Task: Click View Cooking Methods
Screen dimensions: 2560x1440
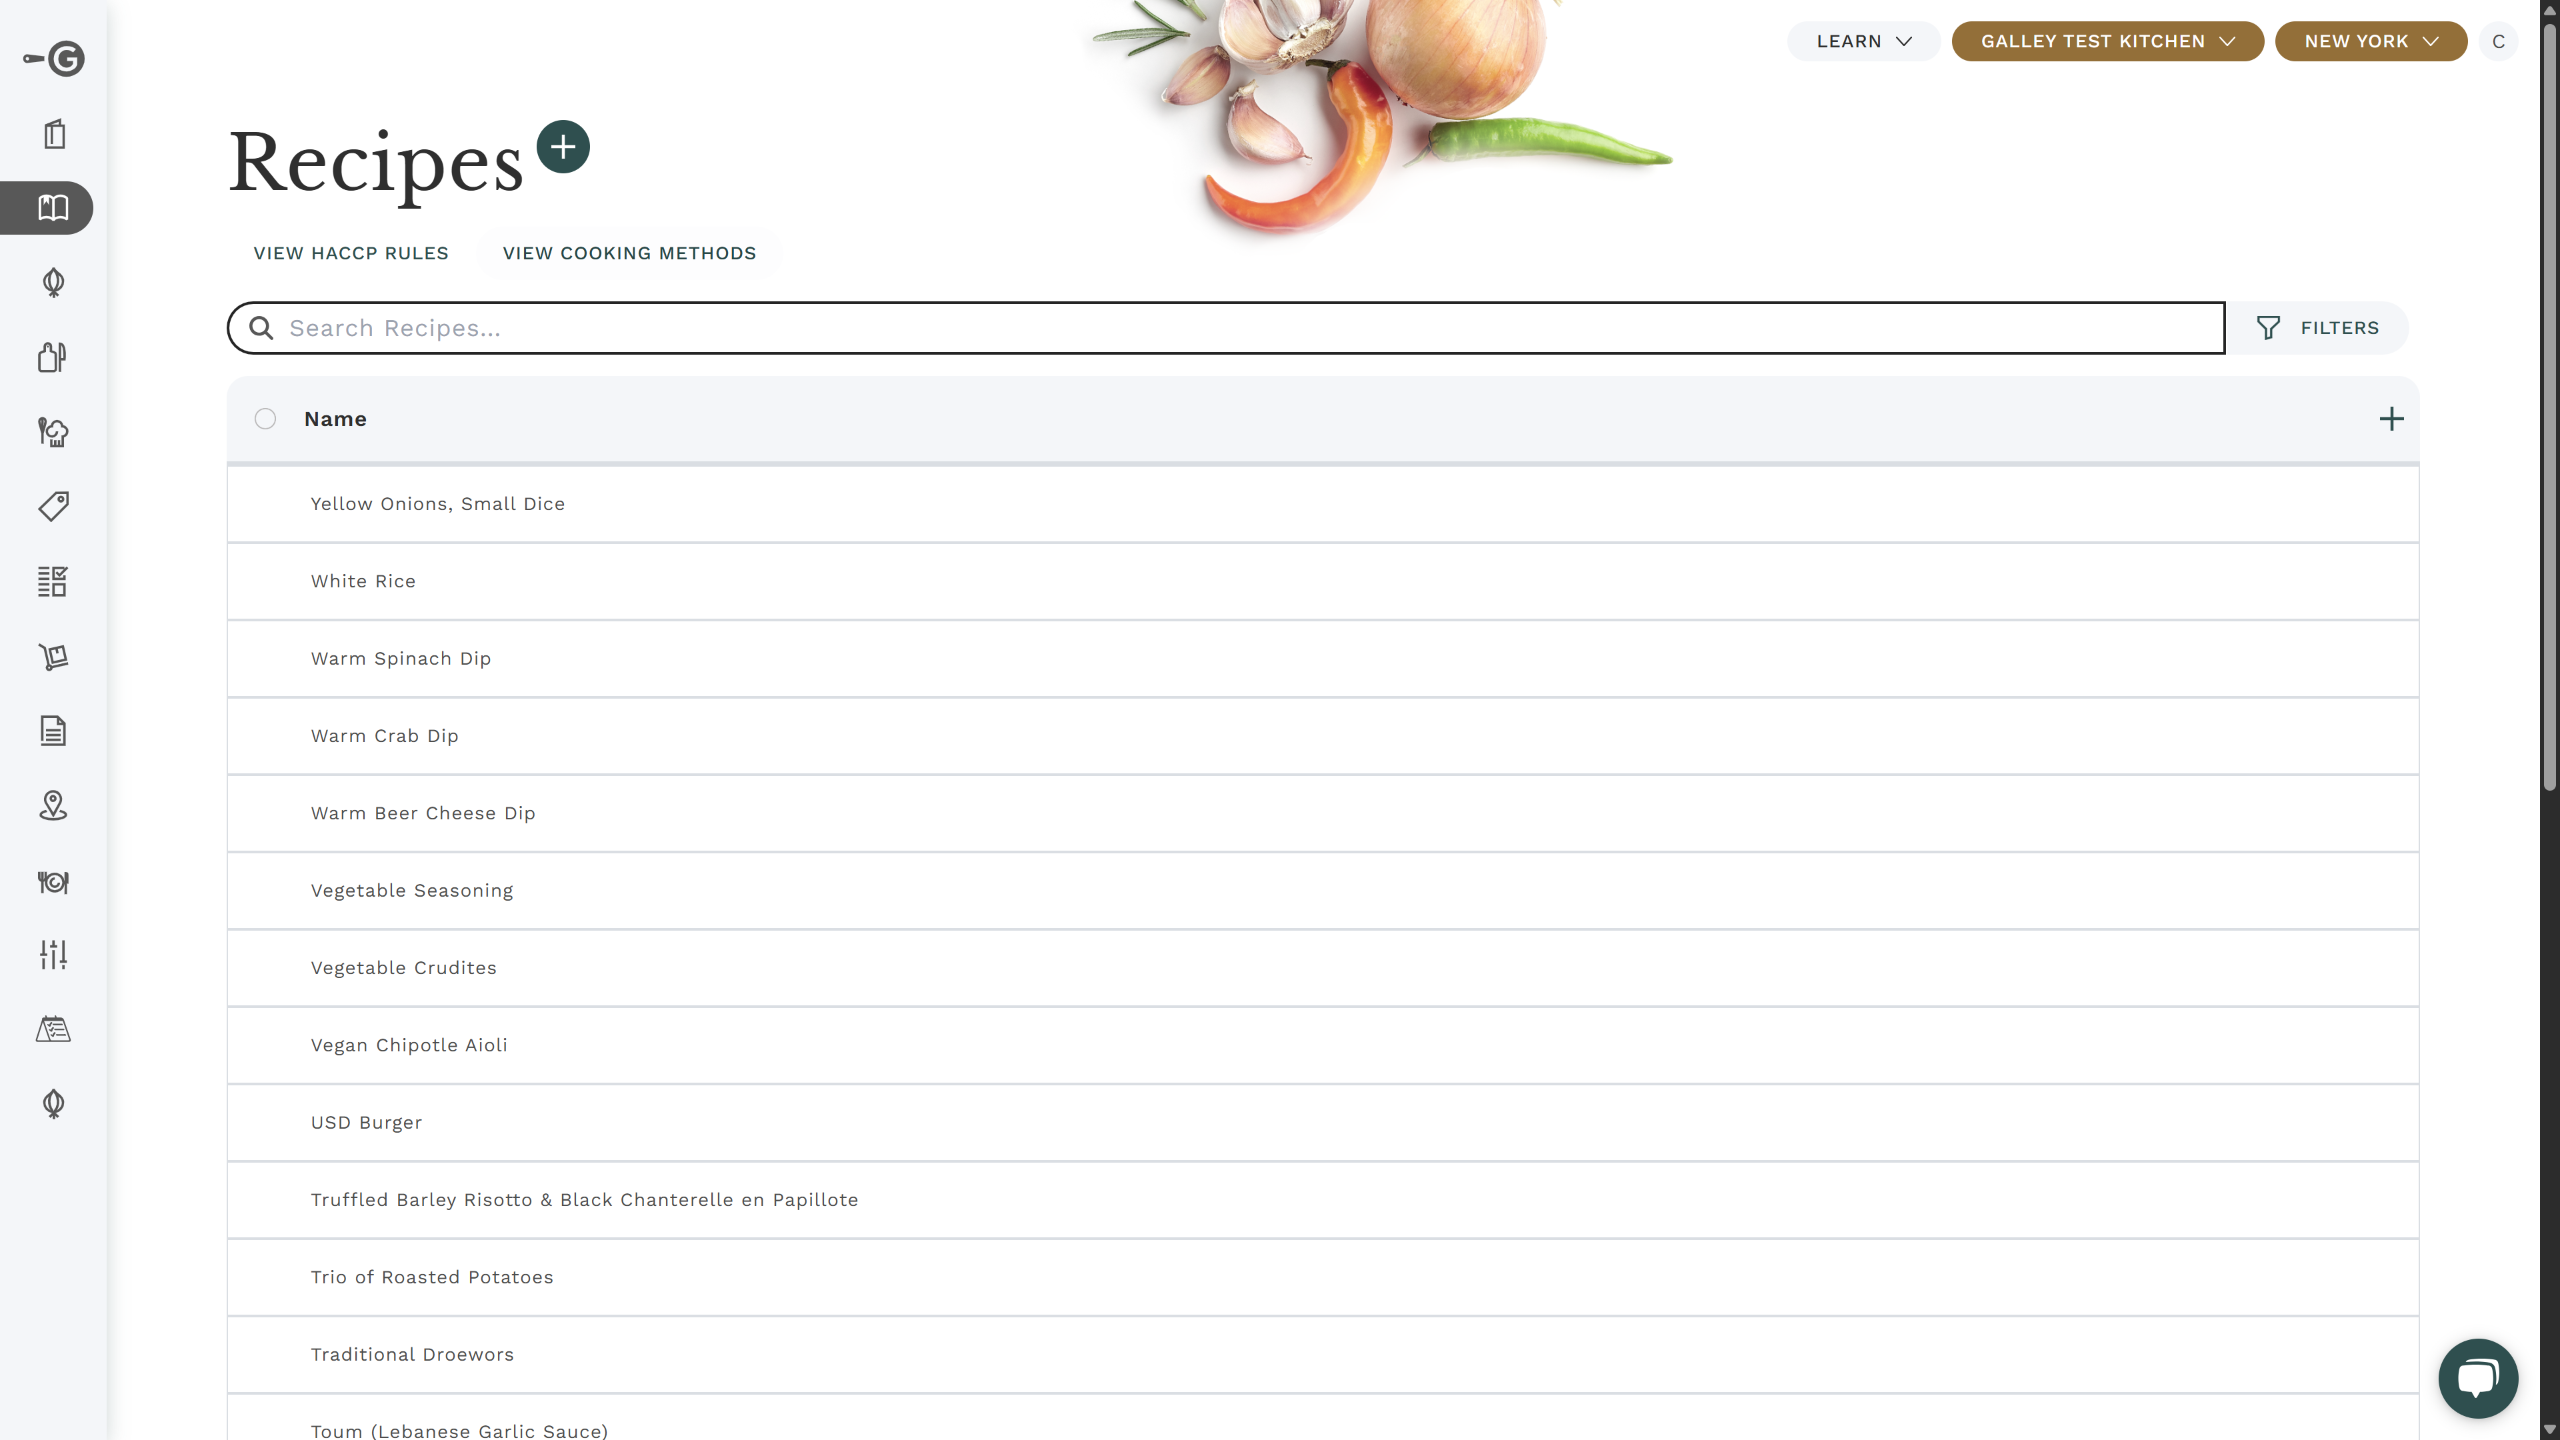Action: coord(629,253)
